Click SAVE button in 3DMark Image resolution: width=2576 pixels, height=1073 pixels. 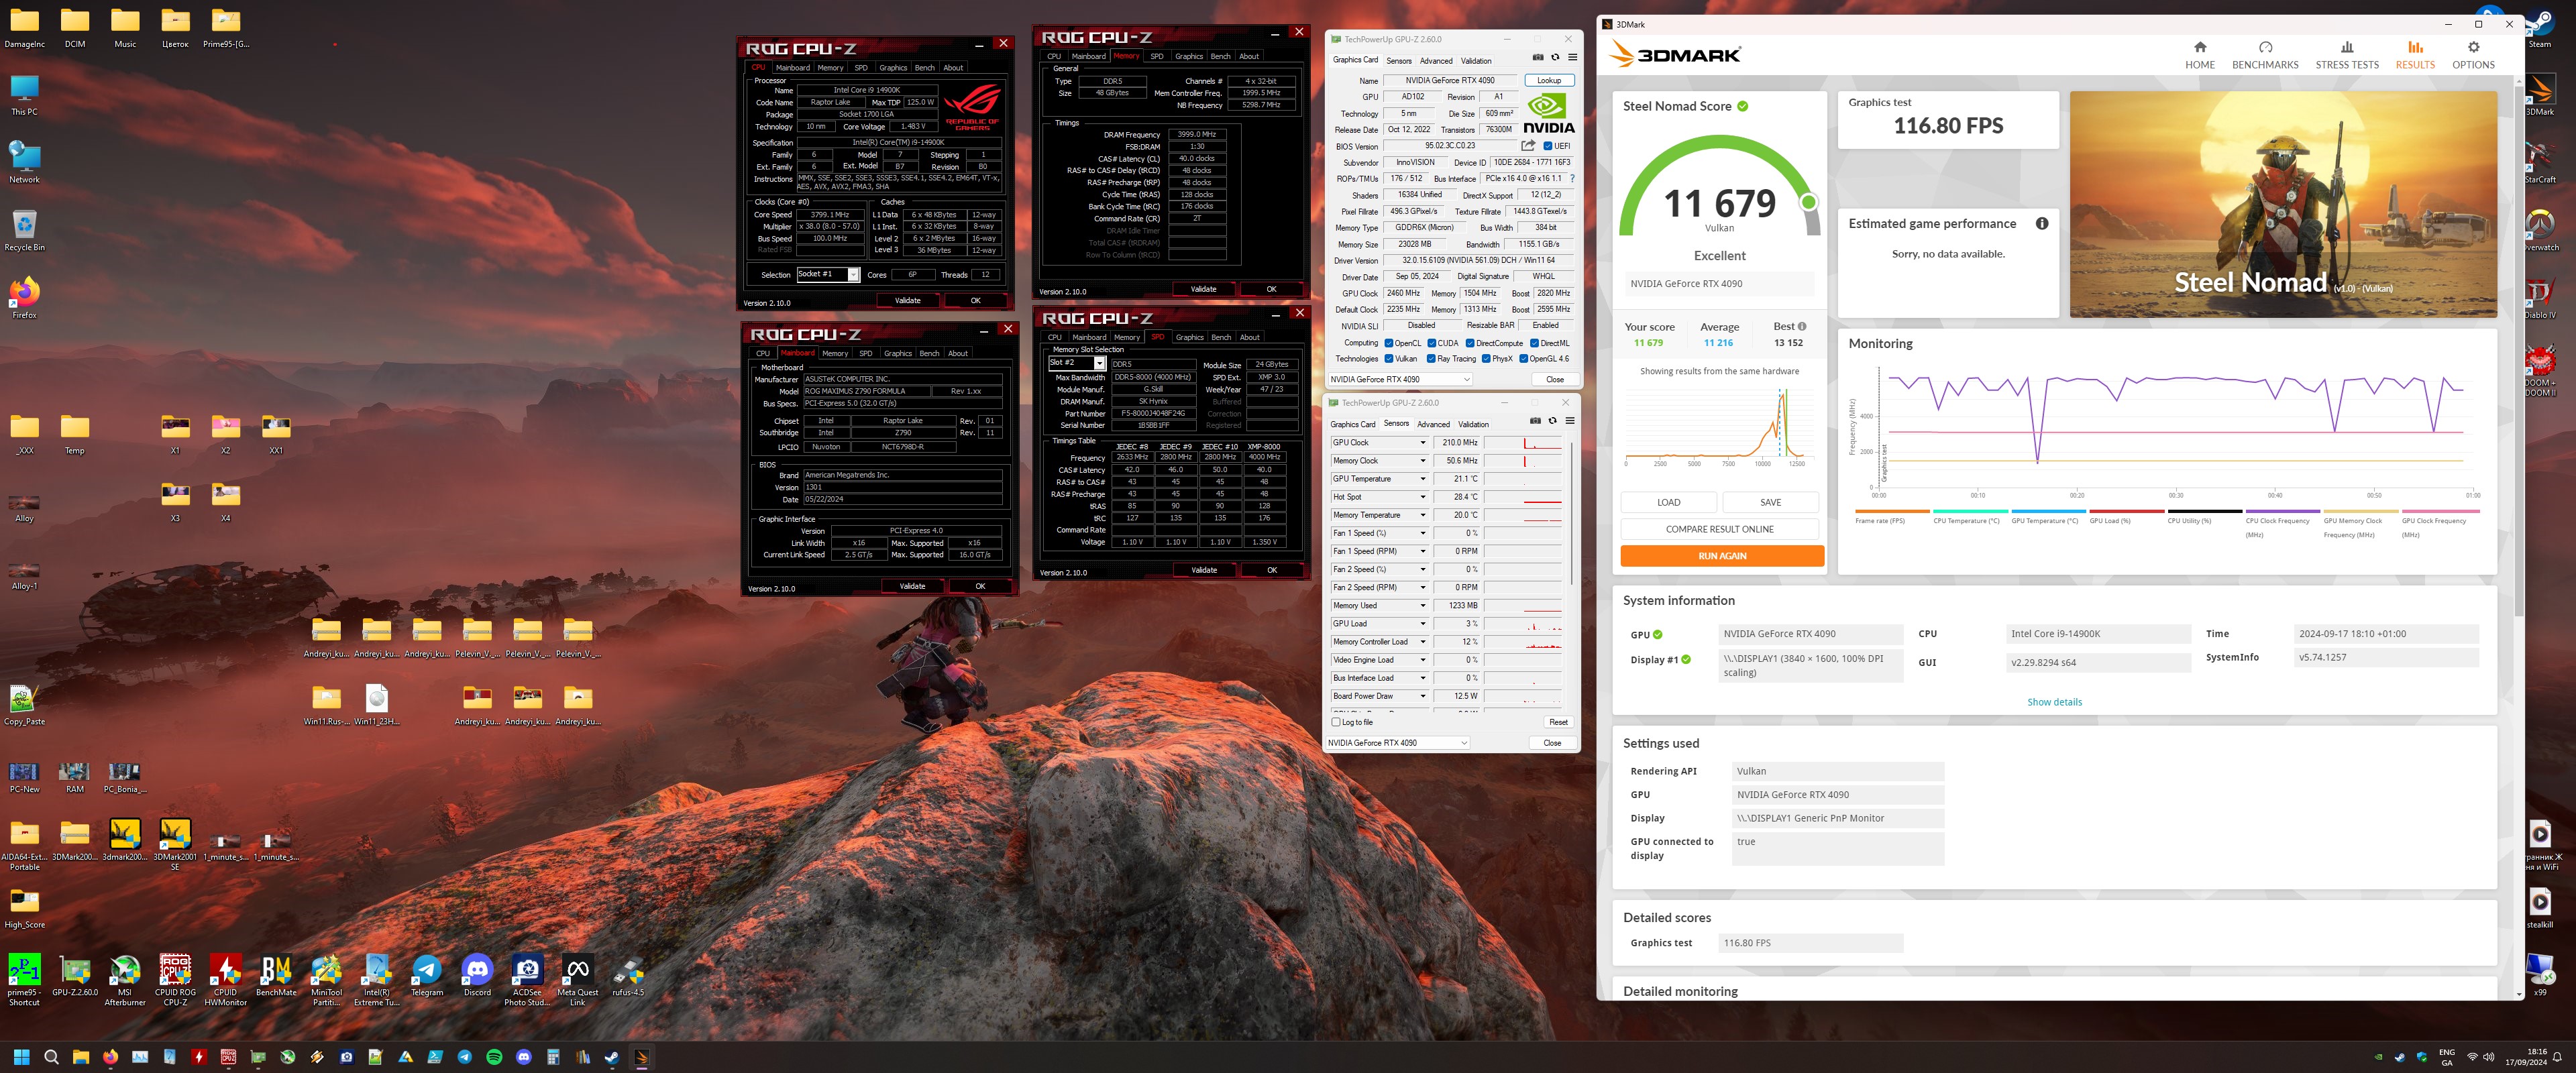1771,502
